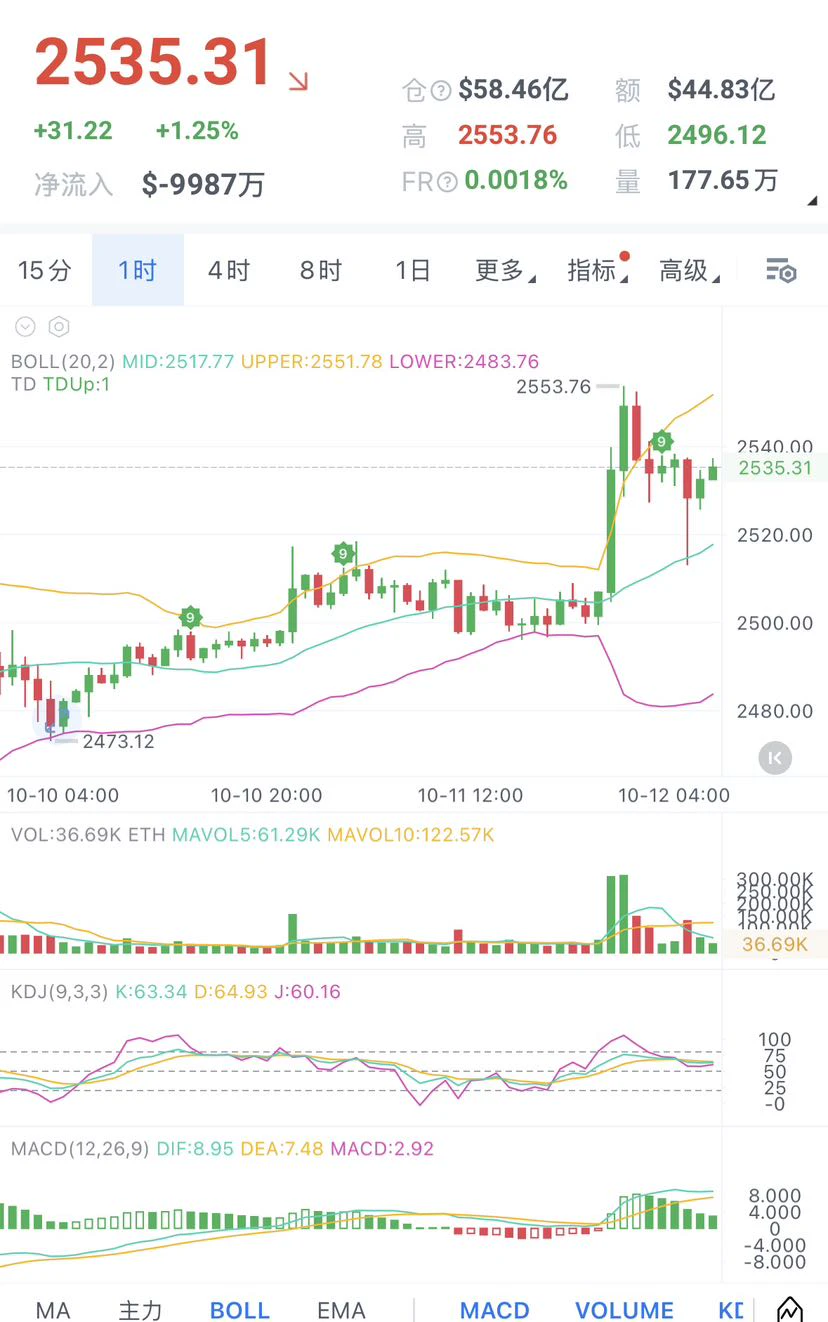Toggle the BOLL overlay indicator
The width and height of the screenshot is (828, 1322).
coord(240,1309)
